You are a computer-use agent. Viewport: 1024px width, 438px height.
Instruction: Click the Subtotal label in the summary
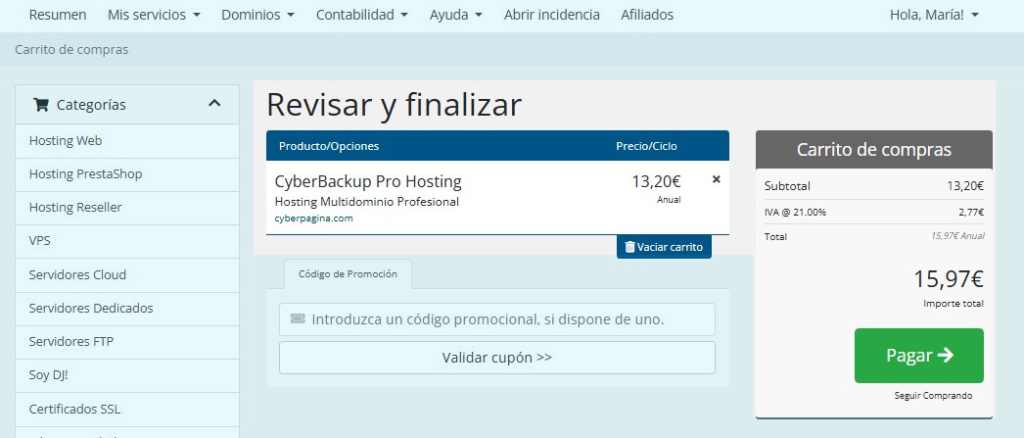click(x=787, y=186)
